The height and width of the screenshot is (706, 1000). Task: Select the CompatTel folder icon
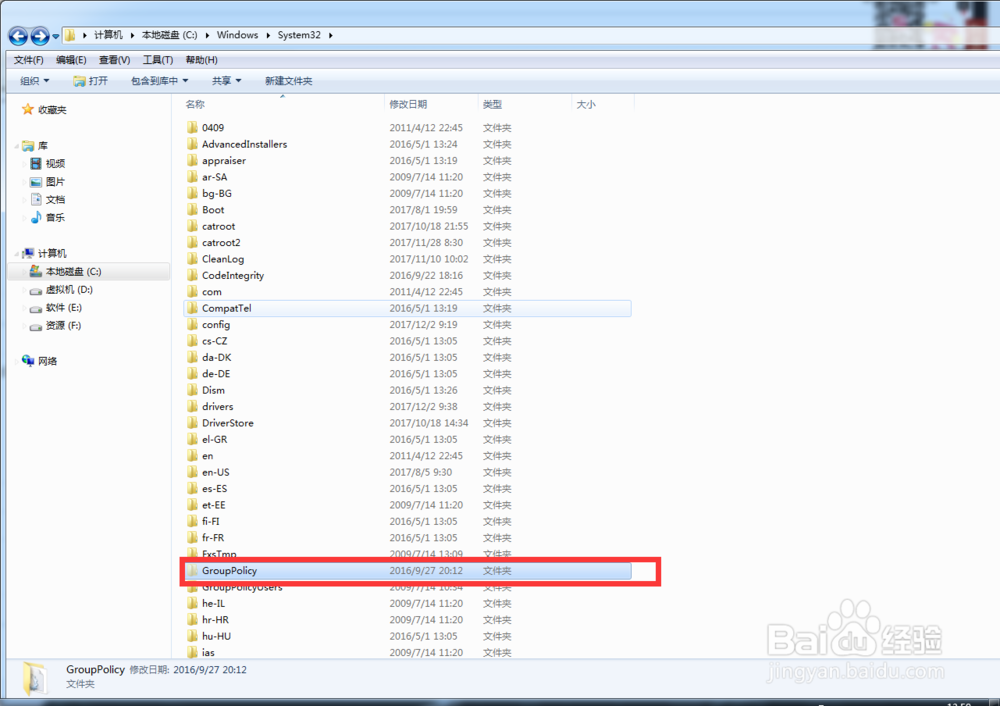pos(193,307)
